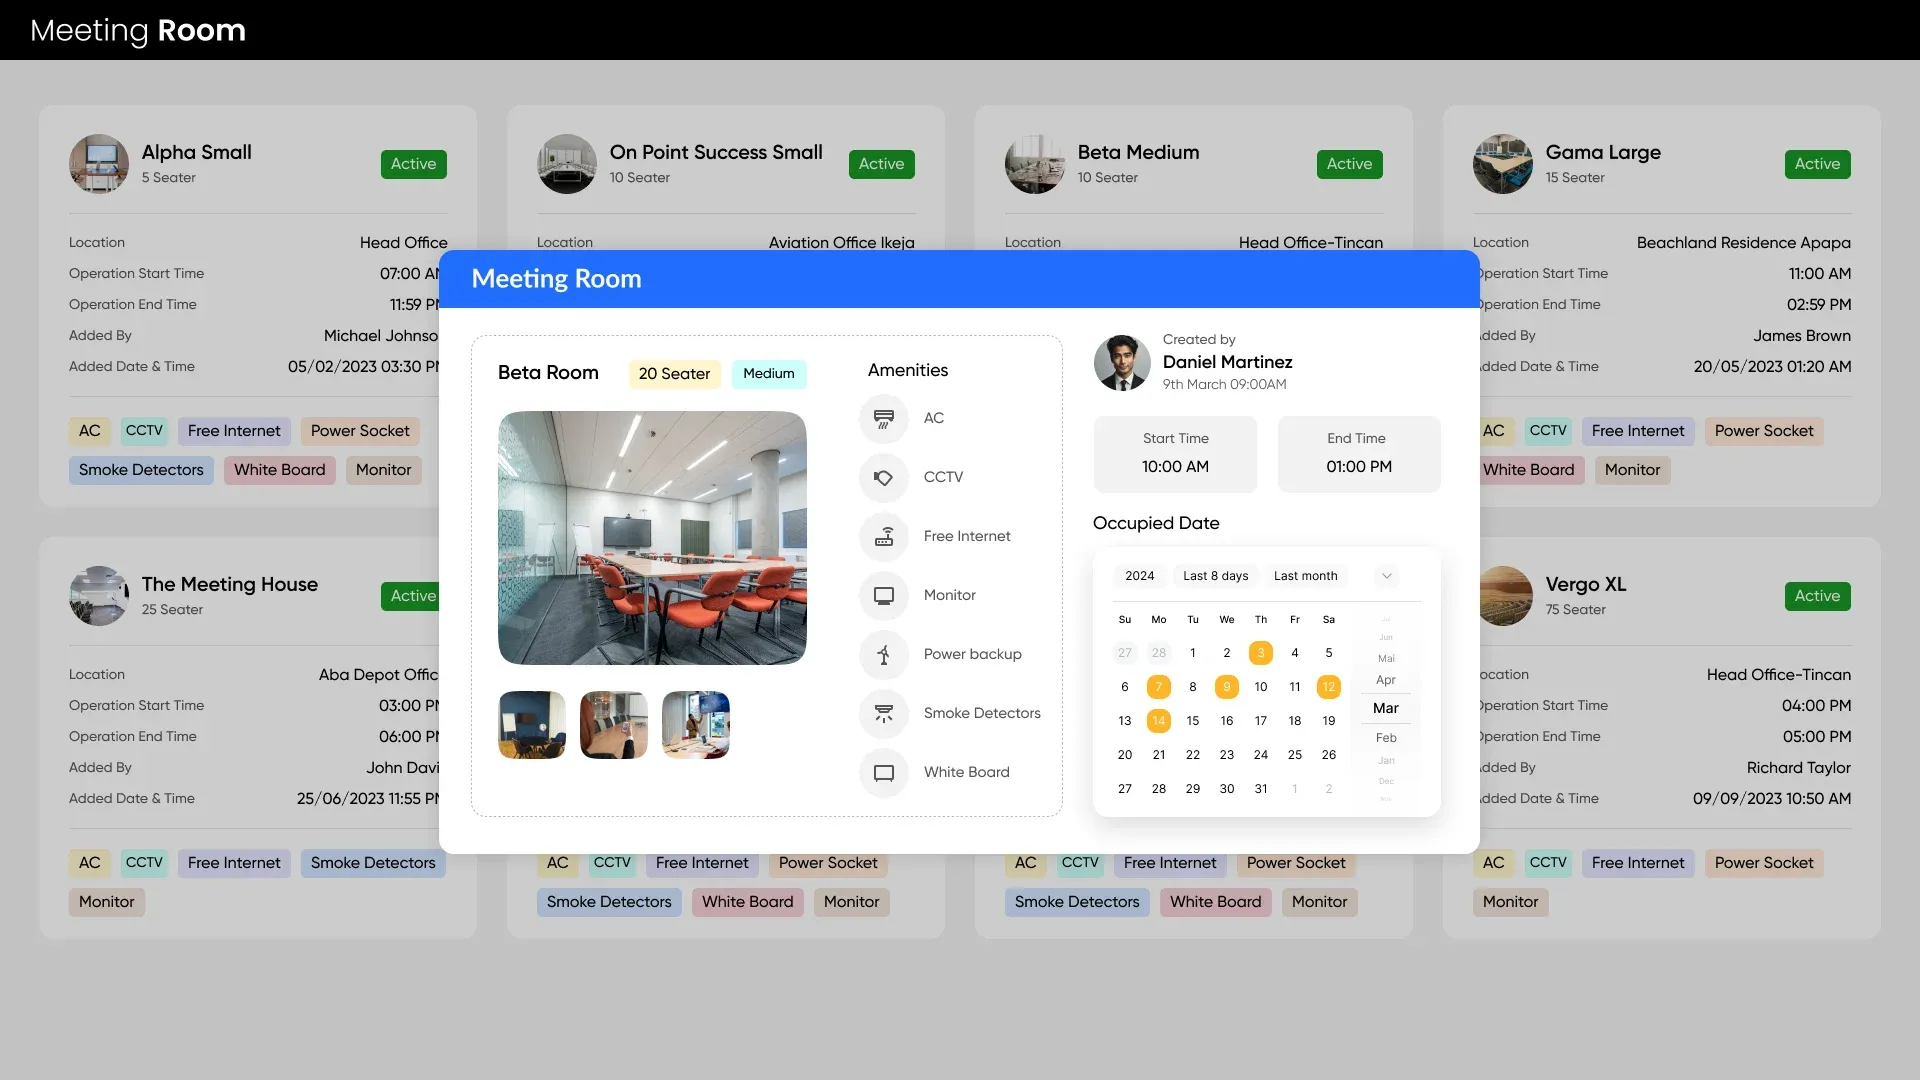Click the CCTV camera amenity icon
Screen dimensions: 1920x1080
click(x=884, y=477)
